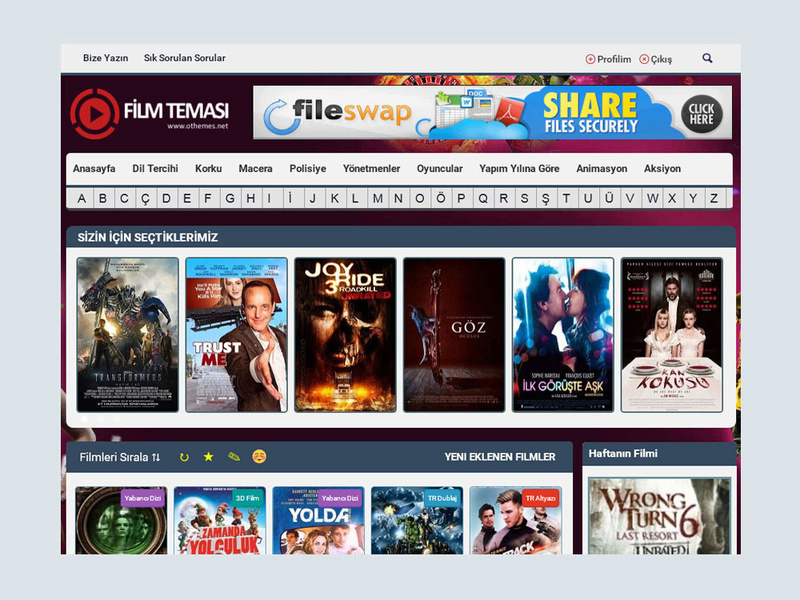Select the Korku category

click(x=208, y=168)
